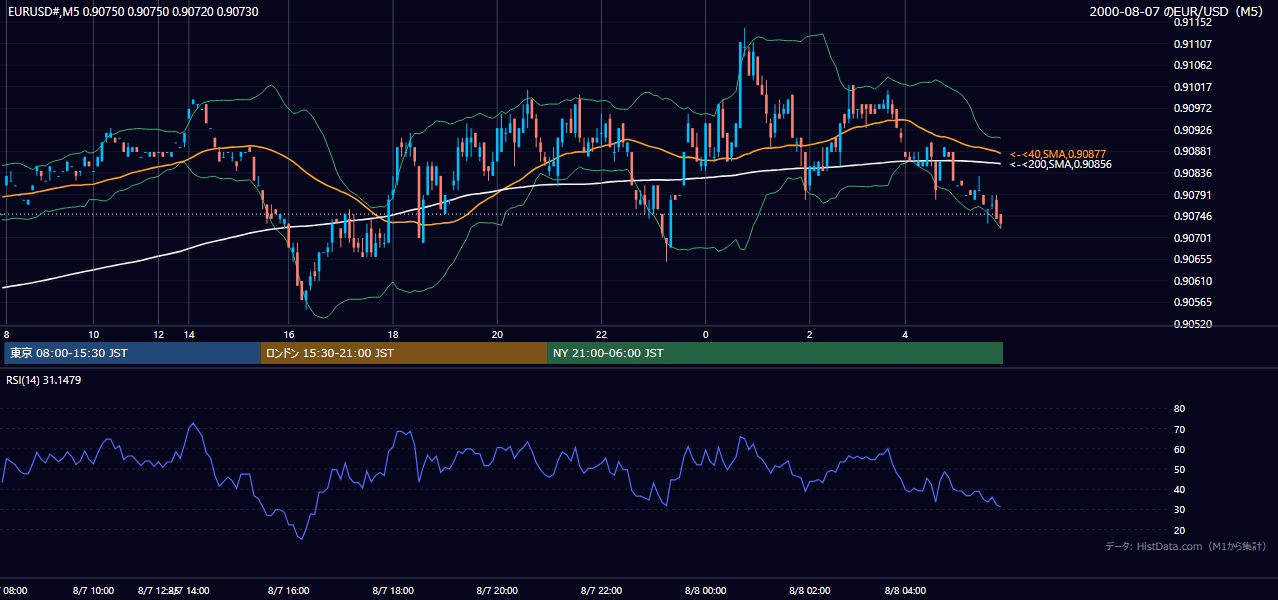Click price axis label 0.91017
Viewport: 1278px width, 600px height.
tap(1192, 87)
